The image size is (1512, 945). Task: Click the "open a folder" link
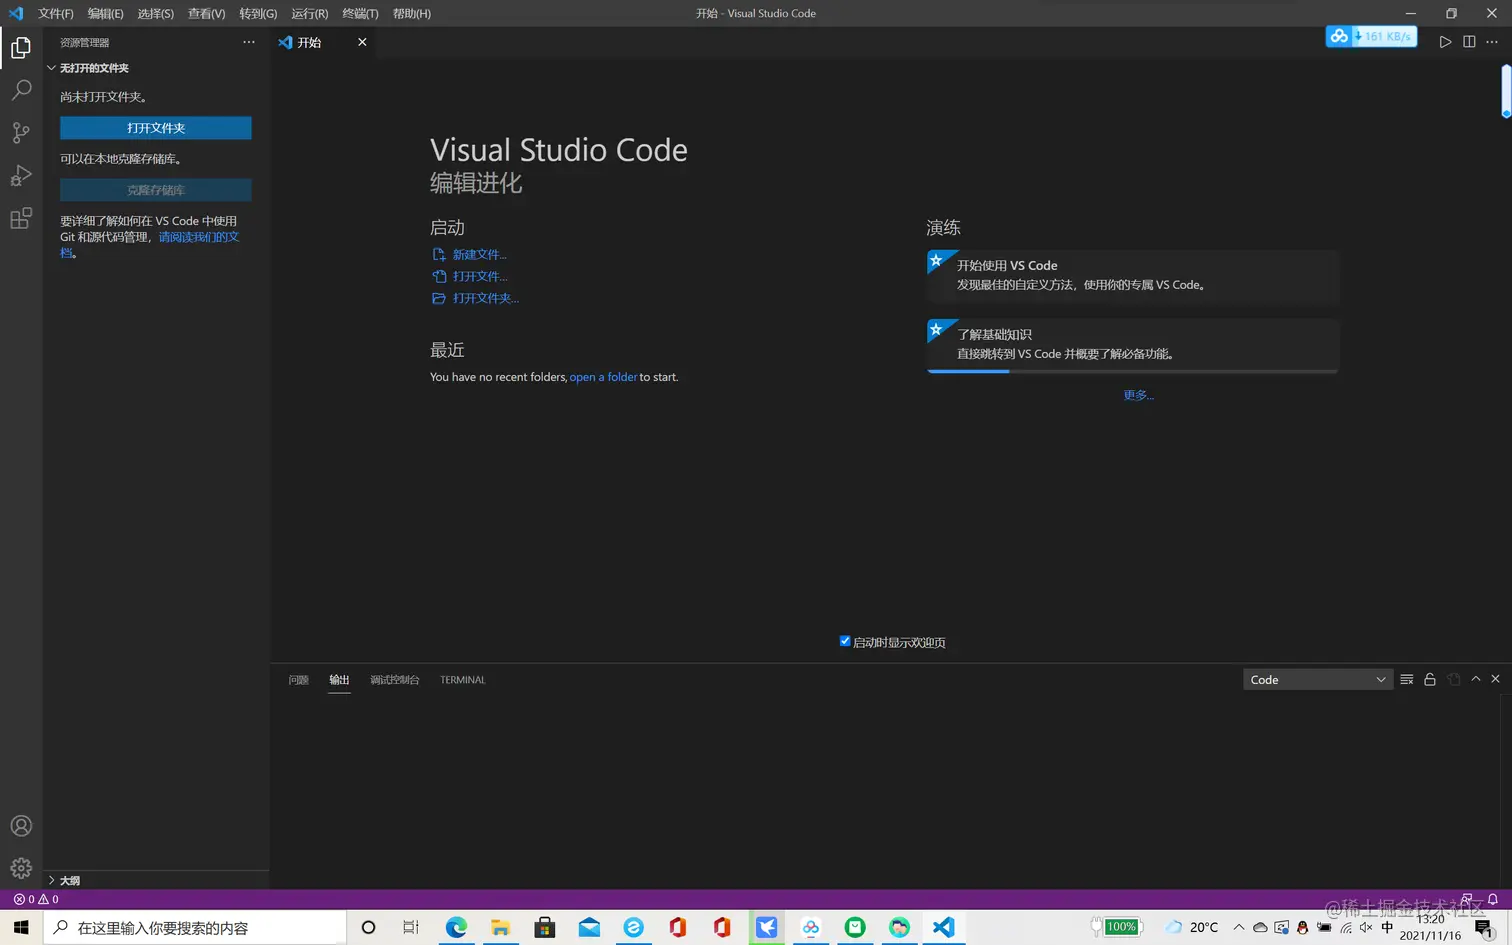point(603,377)
